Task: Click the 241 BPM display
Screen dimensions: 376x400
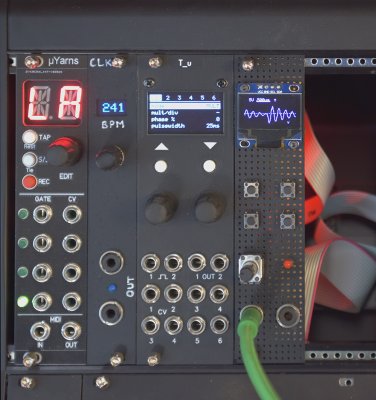Action: pos(113,108)
